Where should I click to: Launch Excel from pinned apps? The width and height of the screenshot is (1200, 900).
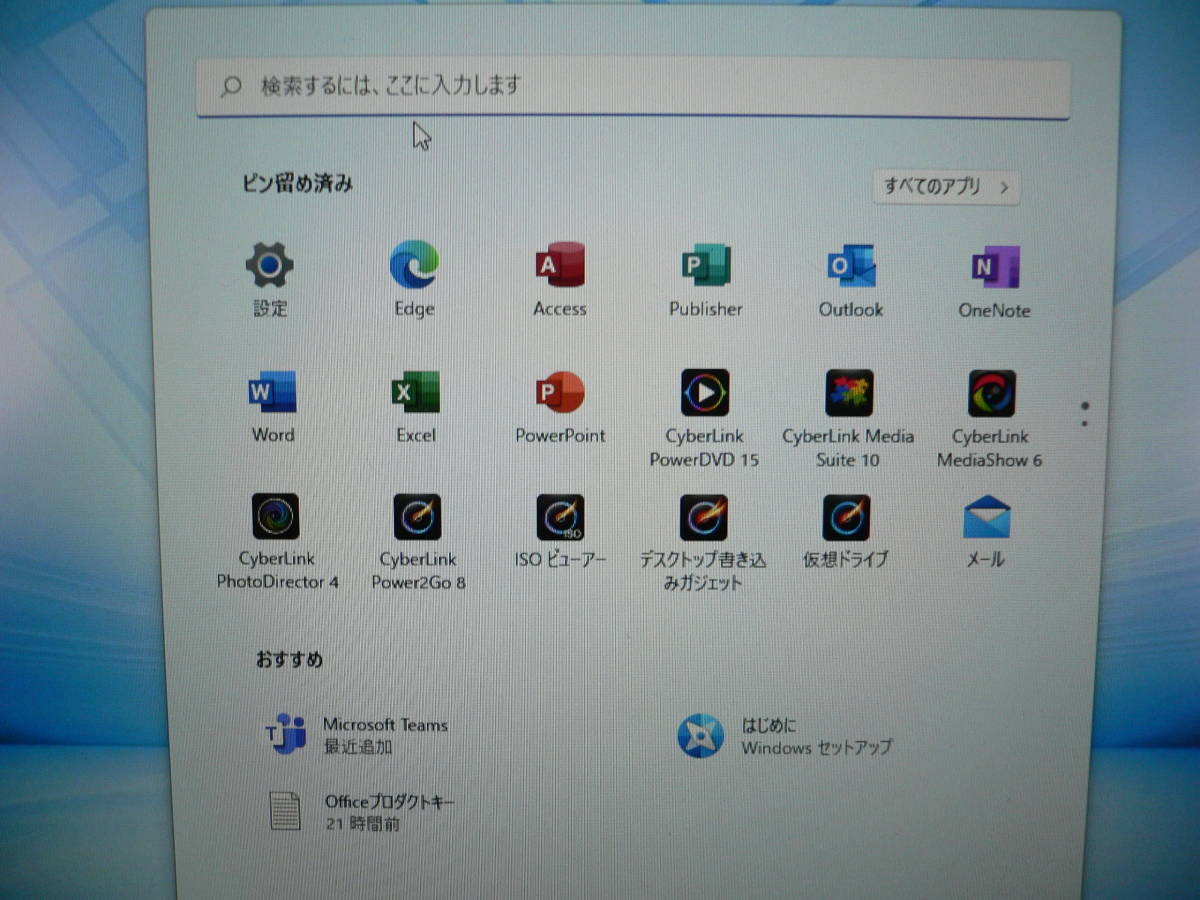416,406
